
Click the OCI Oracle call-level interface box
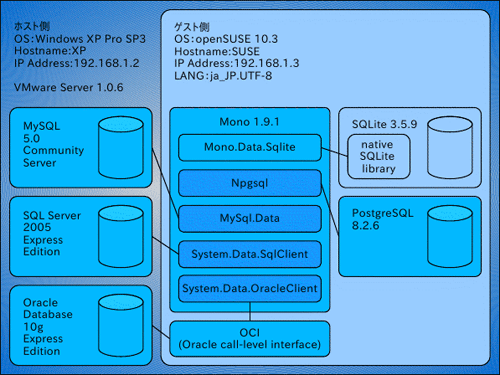[250, 339]
